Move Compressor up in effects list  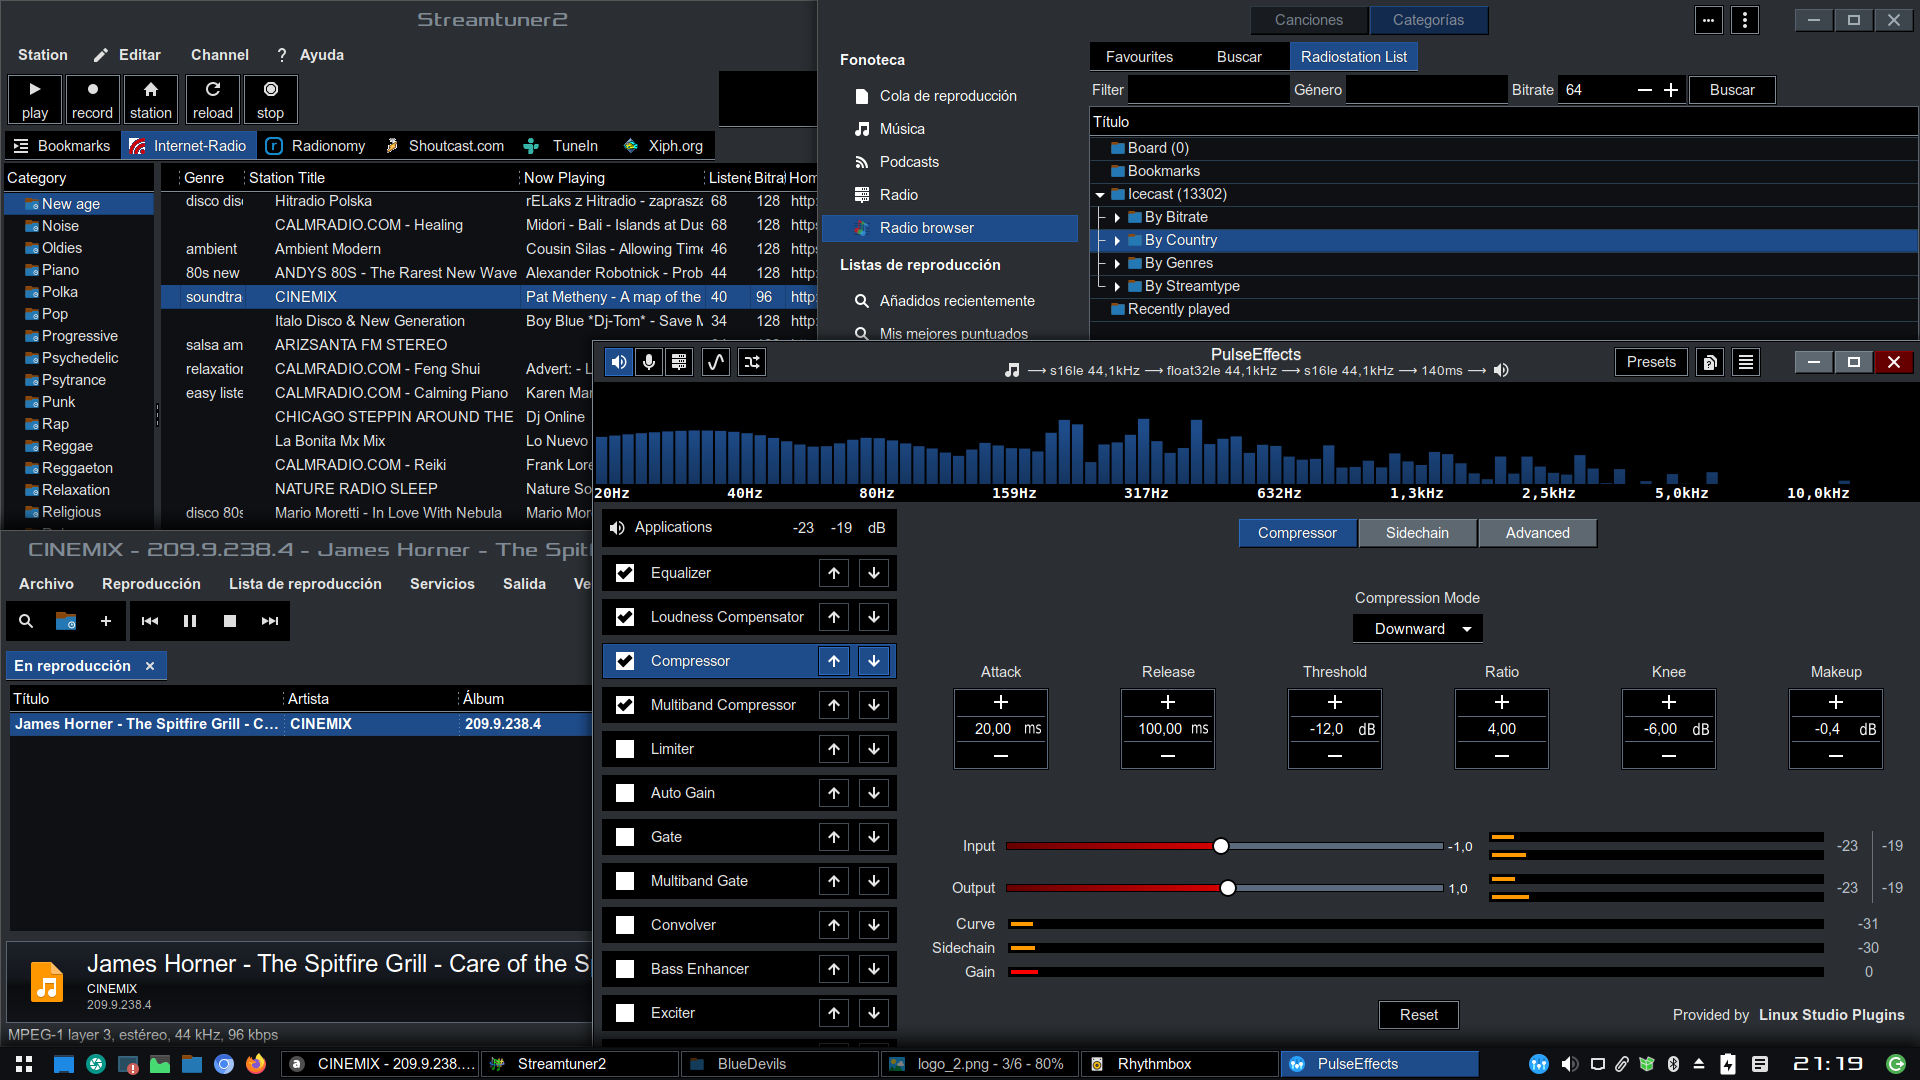834,661
